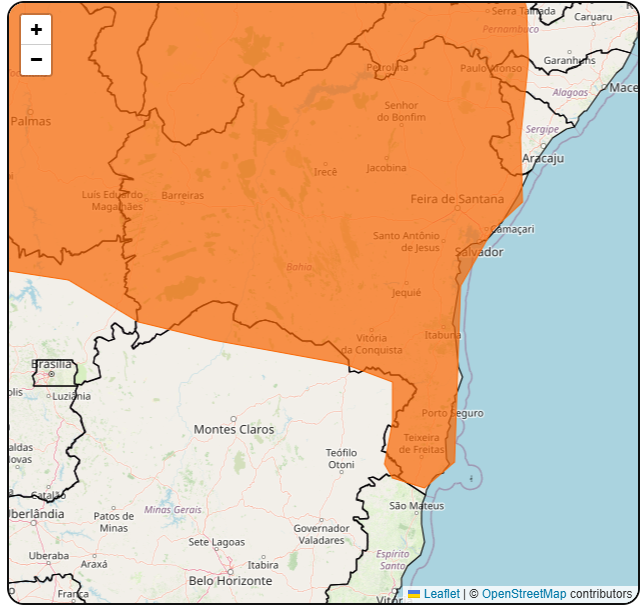This screenshot has width=642, height=610.
Task: Click the Porto Seguro label
Action: [452, 413]
